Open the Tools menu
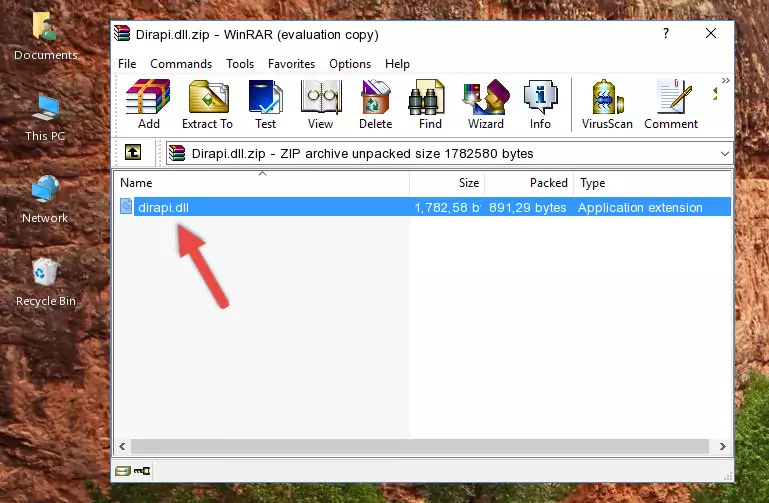The image size is (769, 503). coord(240,64)
